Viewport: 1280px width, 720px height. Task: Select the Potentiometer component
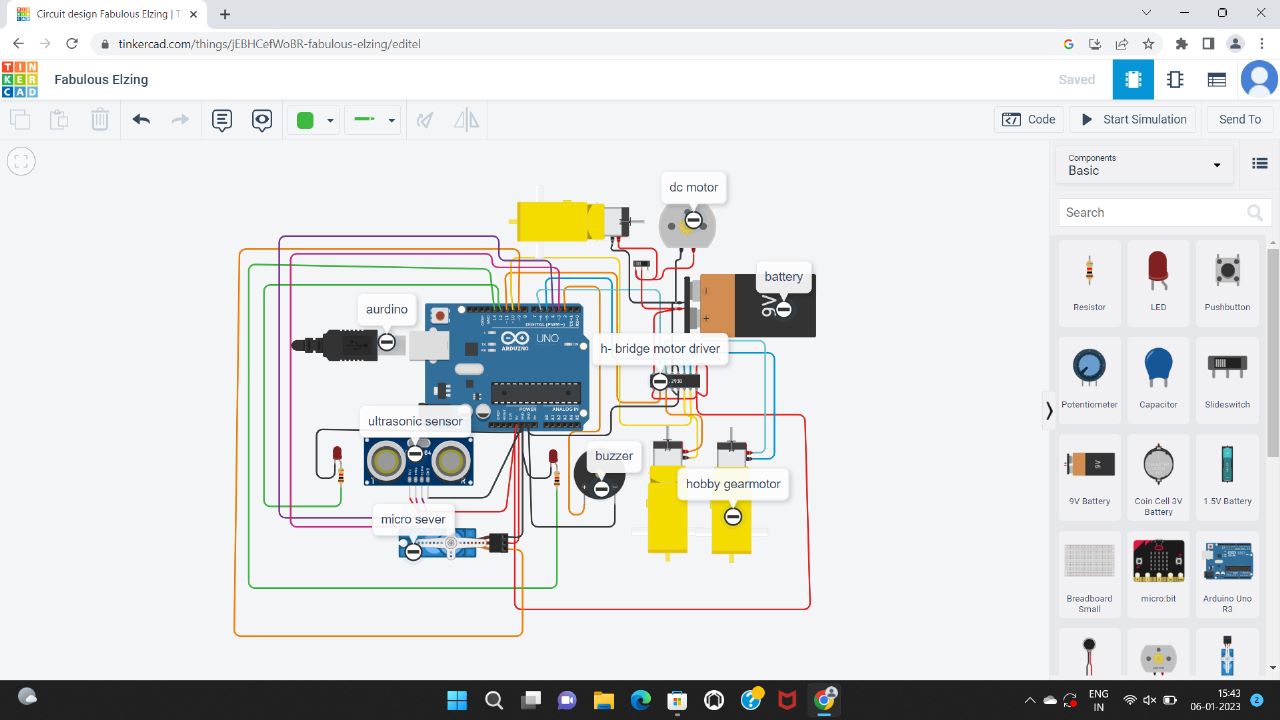click(1089, 380)
